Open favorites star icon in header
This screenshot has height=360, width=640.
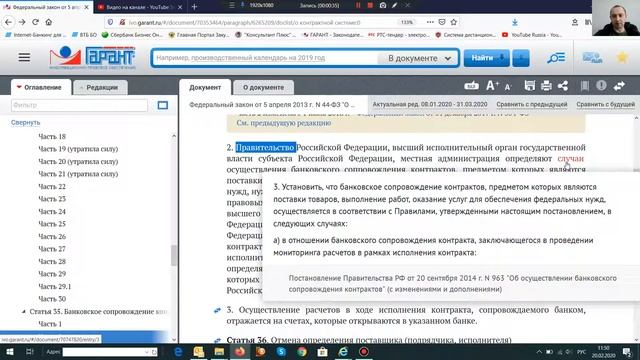pos(622,58)
